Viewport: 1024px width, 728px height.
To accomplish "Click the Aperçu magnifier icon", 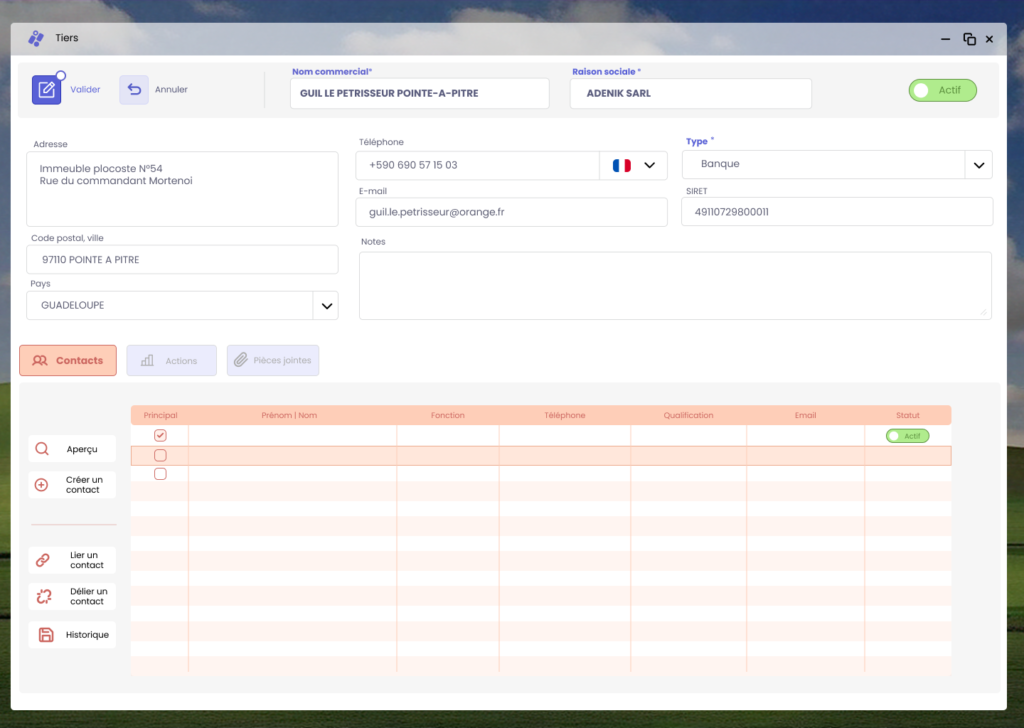I will 42,449.
